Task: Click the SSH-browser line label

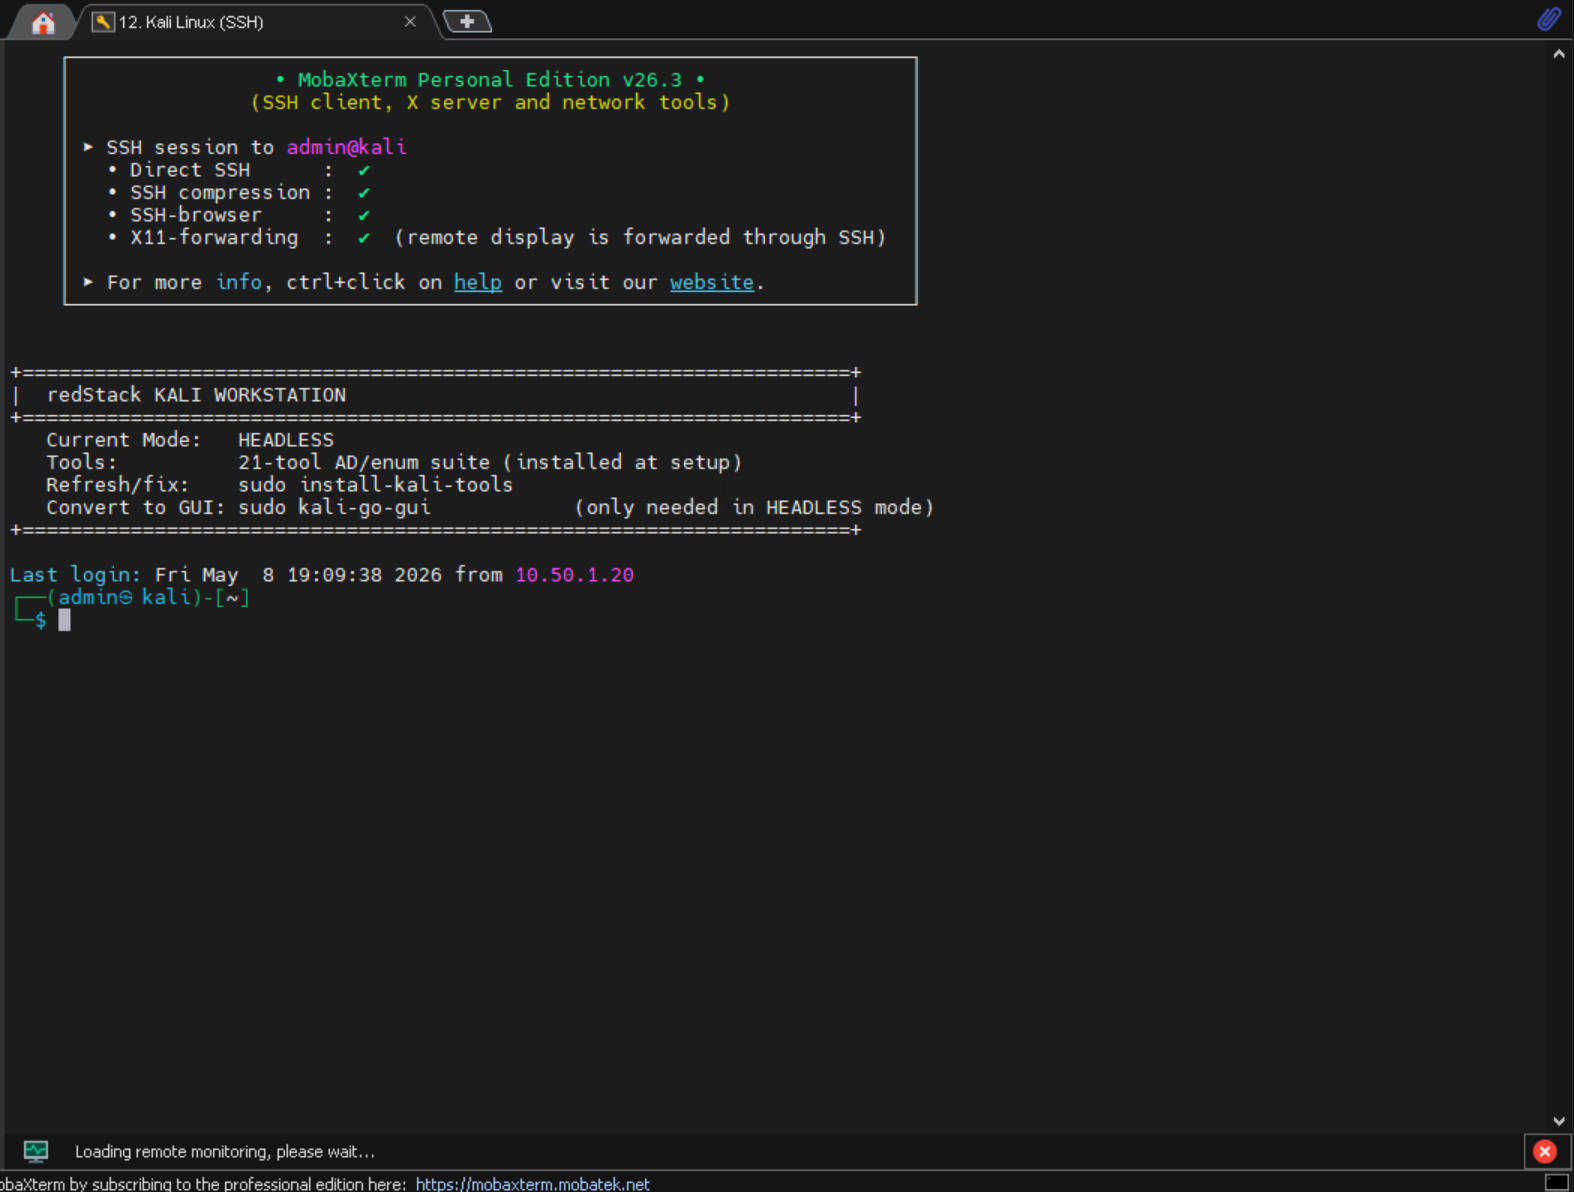Action: tap(196, 215)
